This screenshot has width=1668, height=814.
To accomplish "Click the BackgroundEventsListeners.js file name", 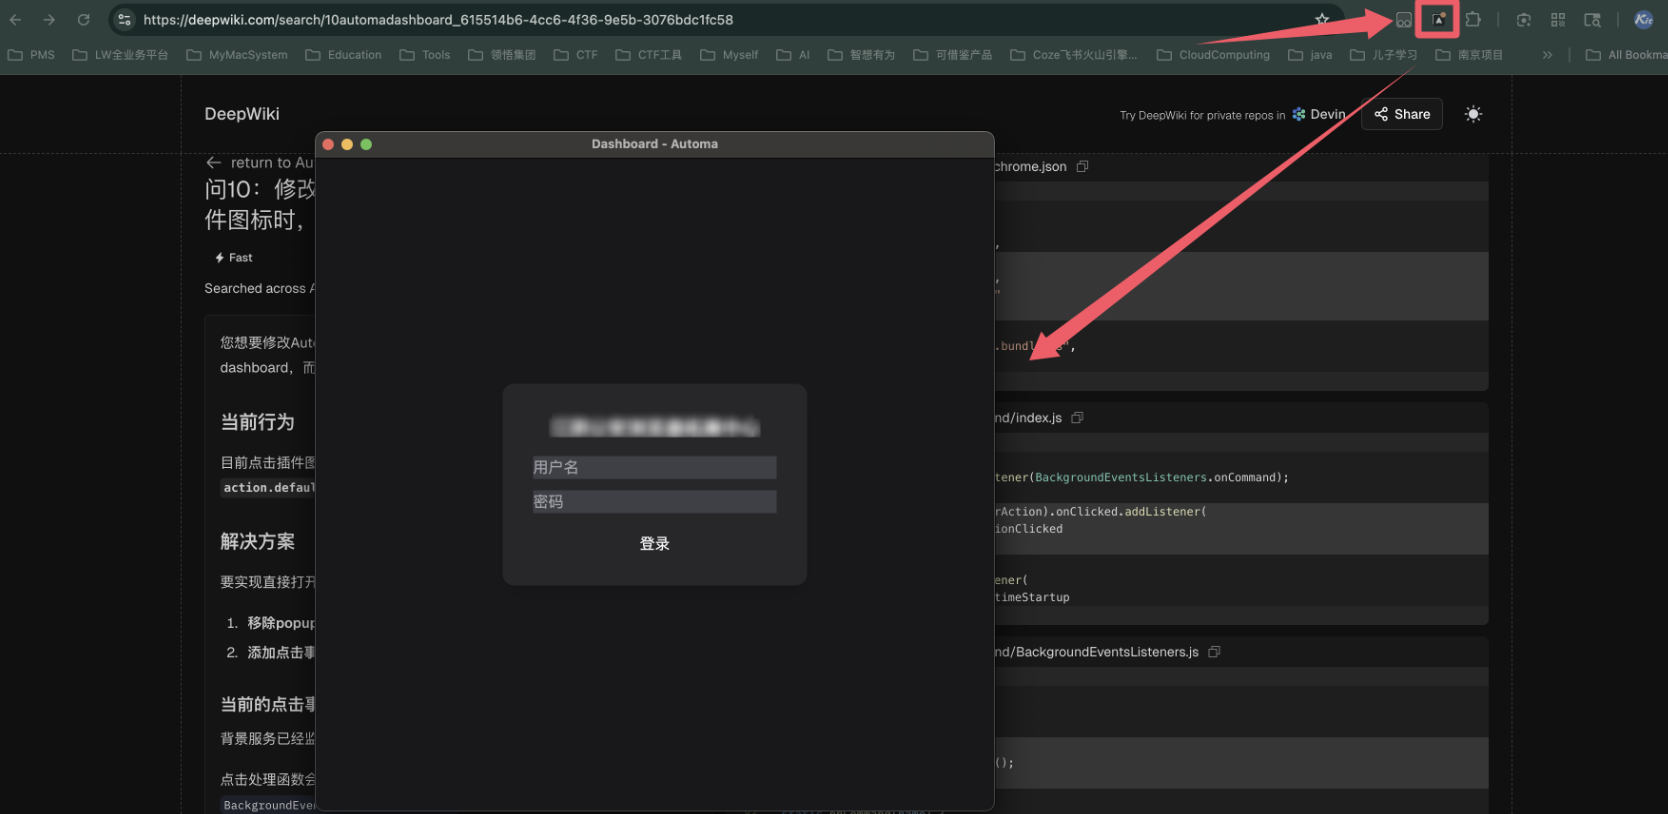I will pyautogui.click(x=1097, y=652).
